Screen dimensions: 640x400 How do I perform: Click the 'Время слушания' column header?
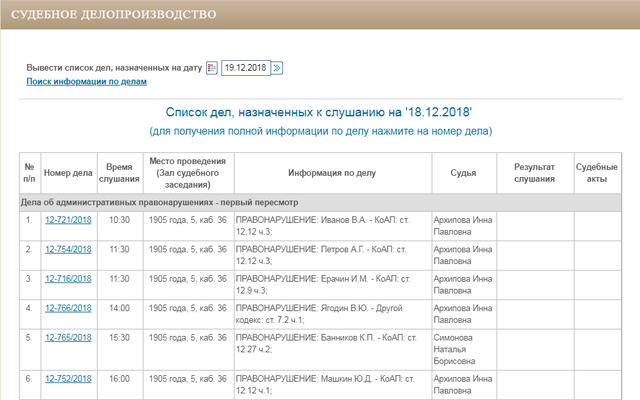click(x=119, y=173)
